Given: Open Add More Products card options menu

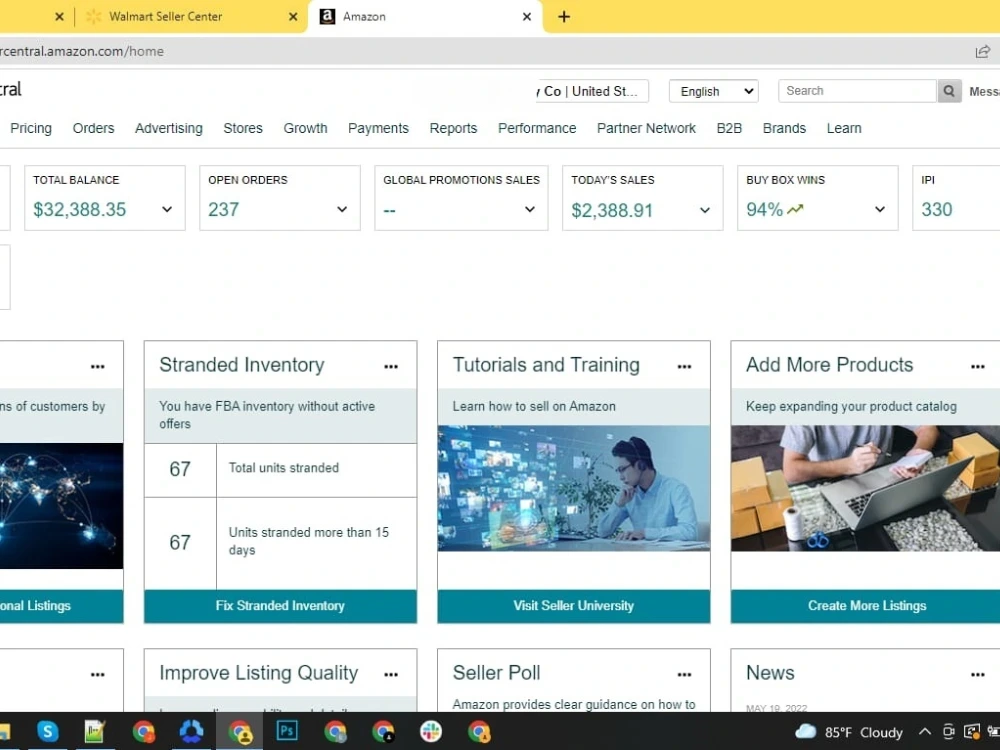Looking at the screenshot, I should click(x=978, y=367).
